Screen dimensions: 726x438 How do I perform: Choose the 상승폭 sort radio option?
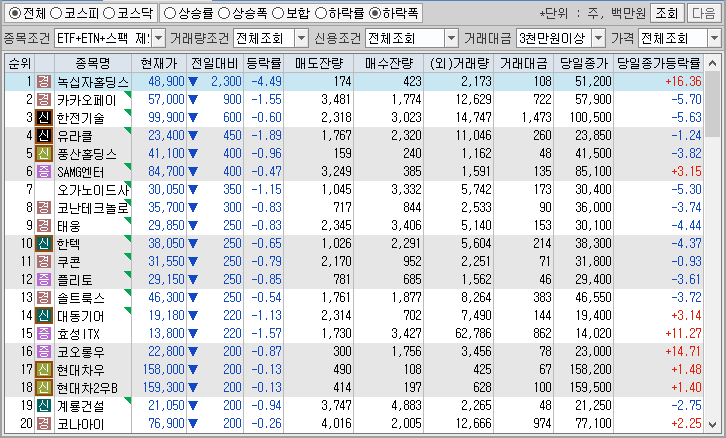coord(224,13)
